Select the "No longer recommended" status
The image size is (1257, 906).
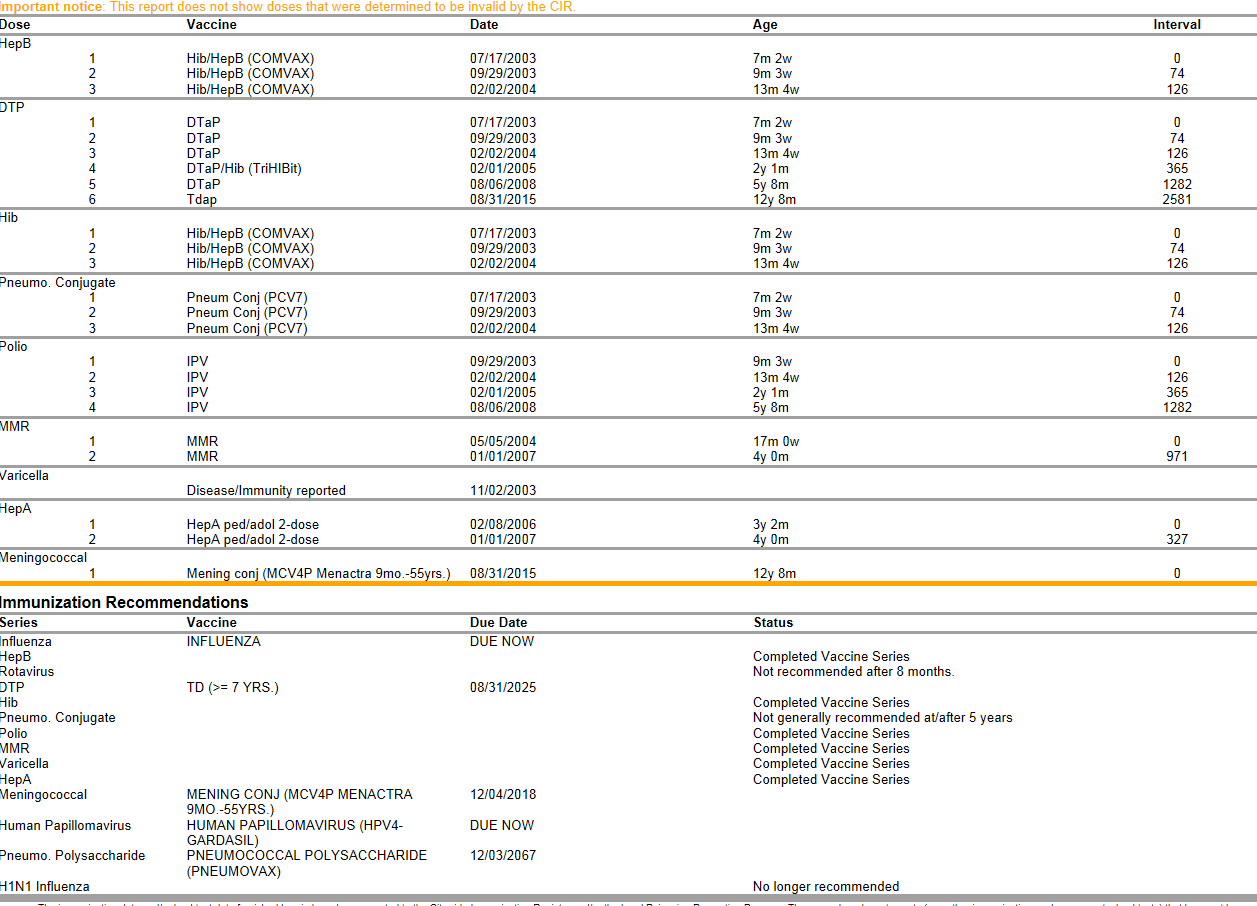826,887
